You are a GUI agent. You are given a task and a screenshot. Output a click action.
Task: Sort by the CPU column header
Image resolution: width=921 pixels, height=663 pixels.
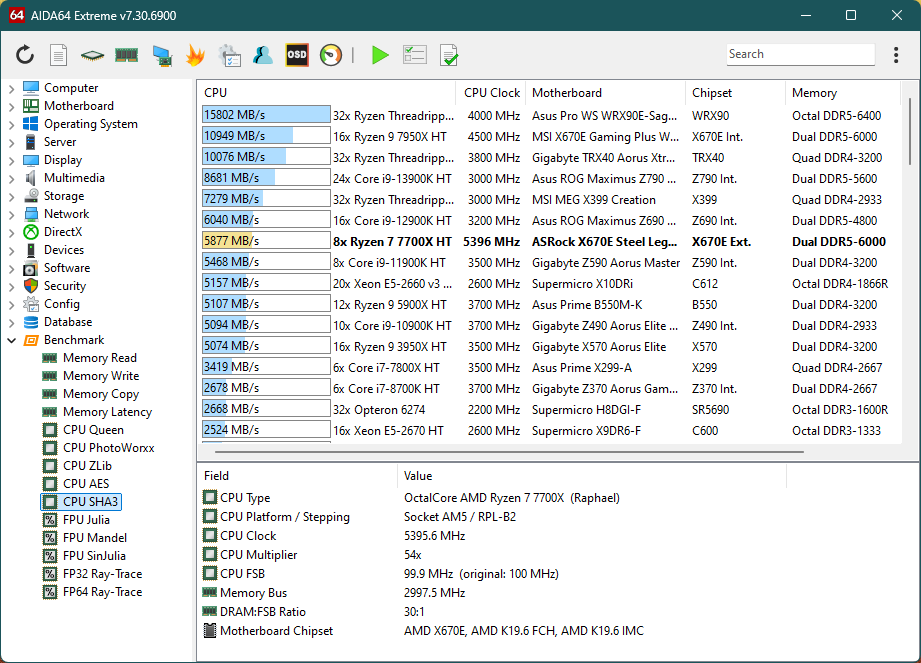327,93
